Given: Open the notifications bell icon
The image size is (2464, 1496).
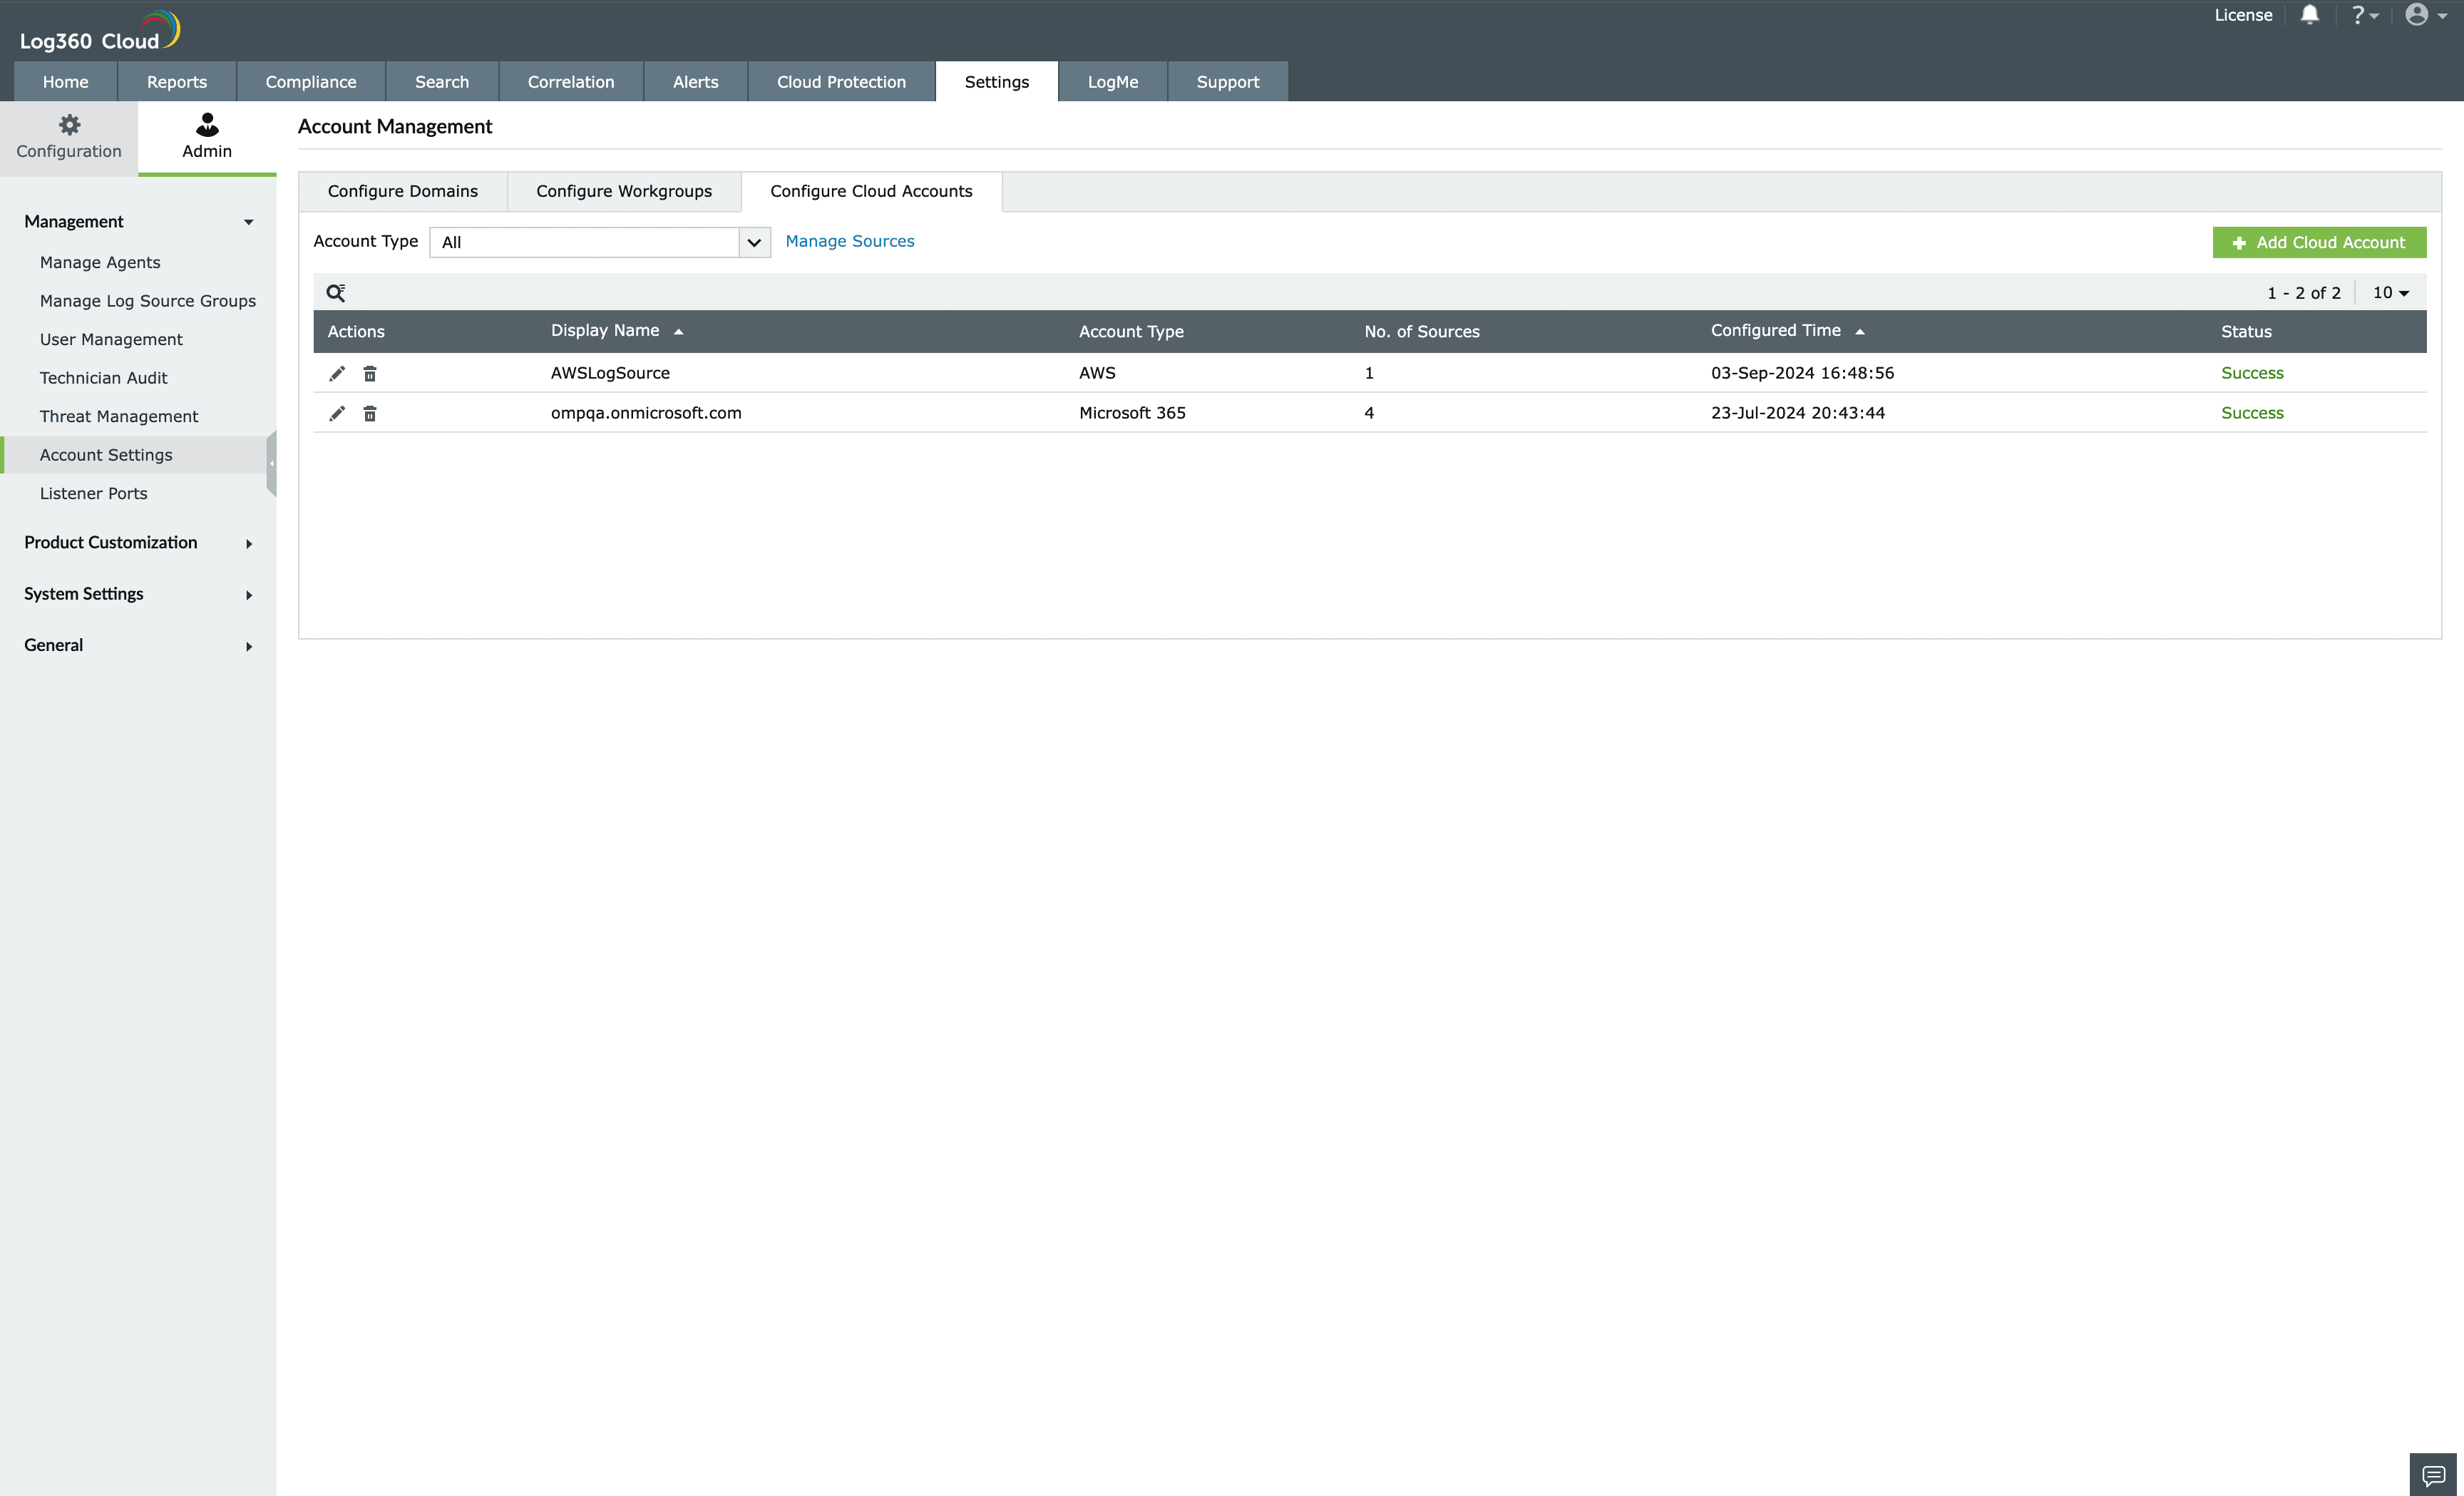Looking at the screenshot, I should (x=2309, y=15).
